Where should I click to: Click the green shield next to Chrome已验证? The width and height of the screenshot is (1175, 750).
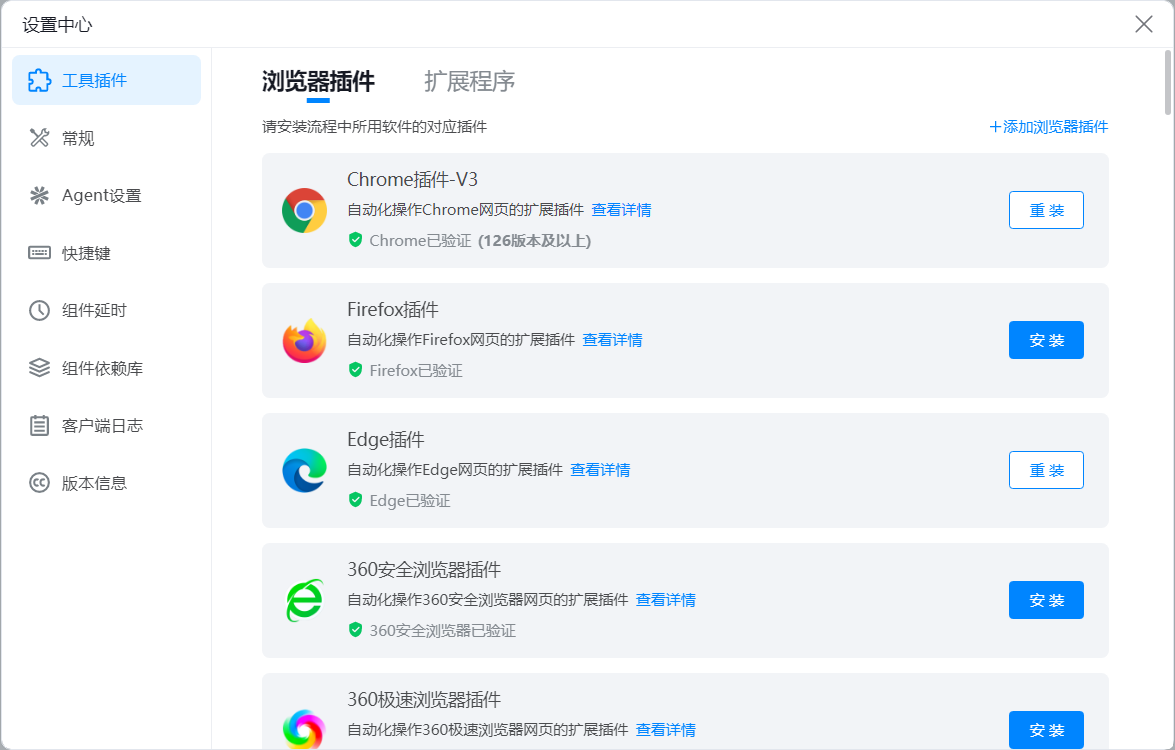point(356,240)
